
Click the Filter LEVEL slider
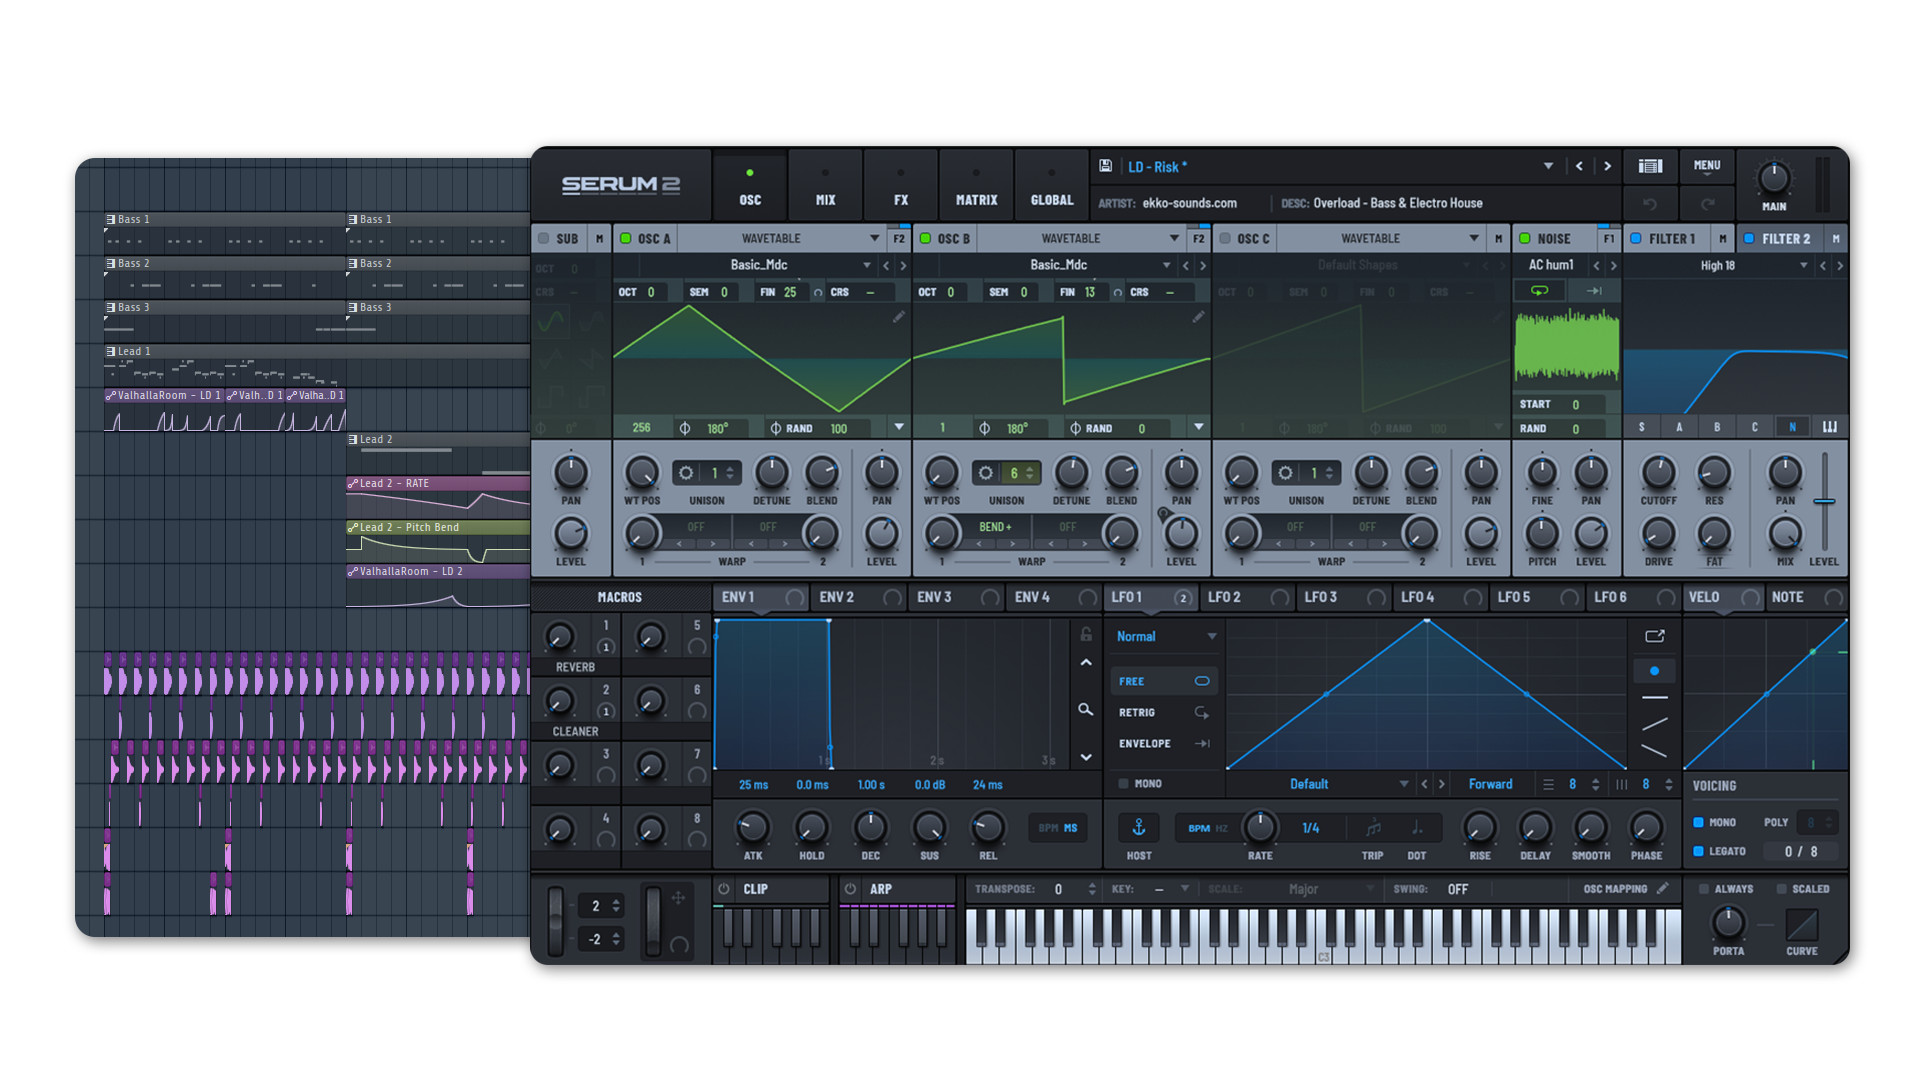[x=1824, y=500]
